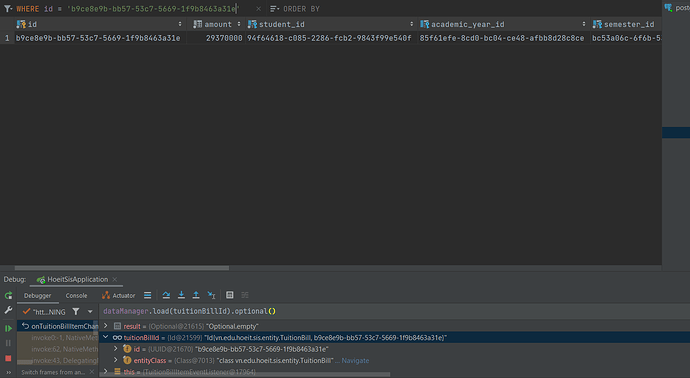This screenshot has height=378, width=690.
Task: Open sort arrows on amount column
Action: [x=239, y=24]
